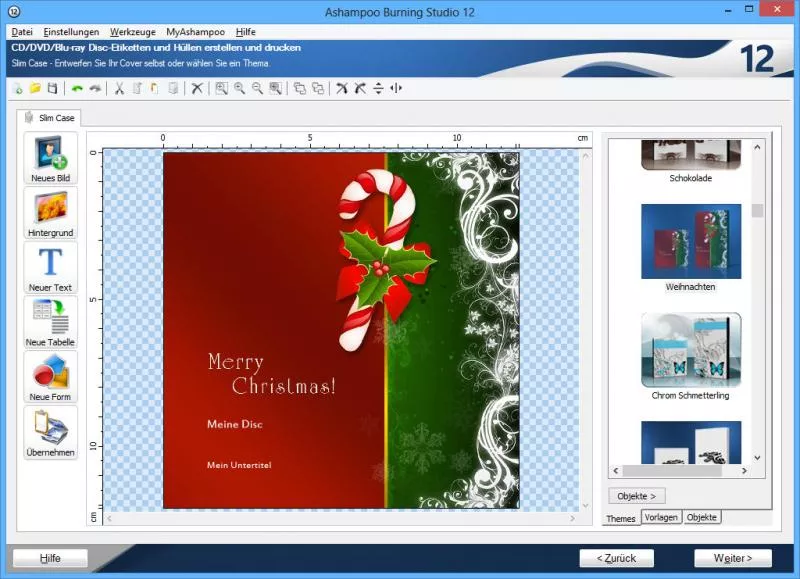The image size is (800, 579).
Task: Open the Werkzeuge menu
Action: point(133,32)
